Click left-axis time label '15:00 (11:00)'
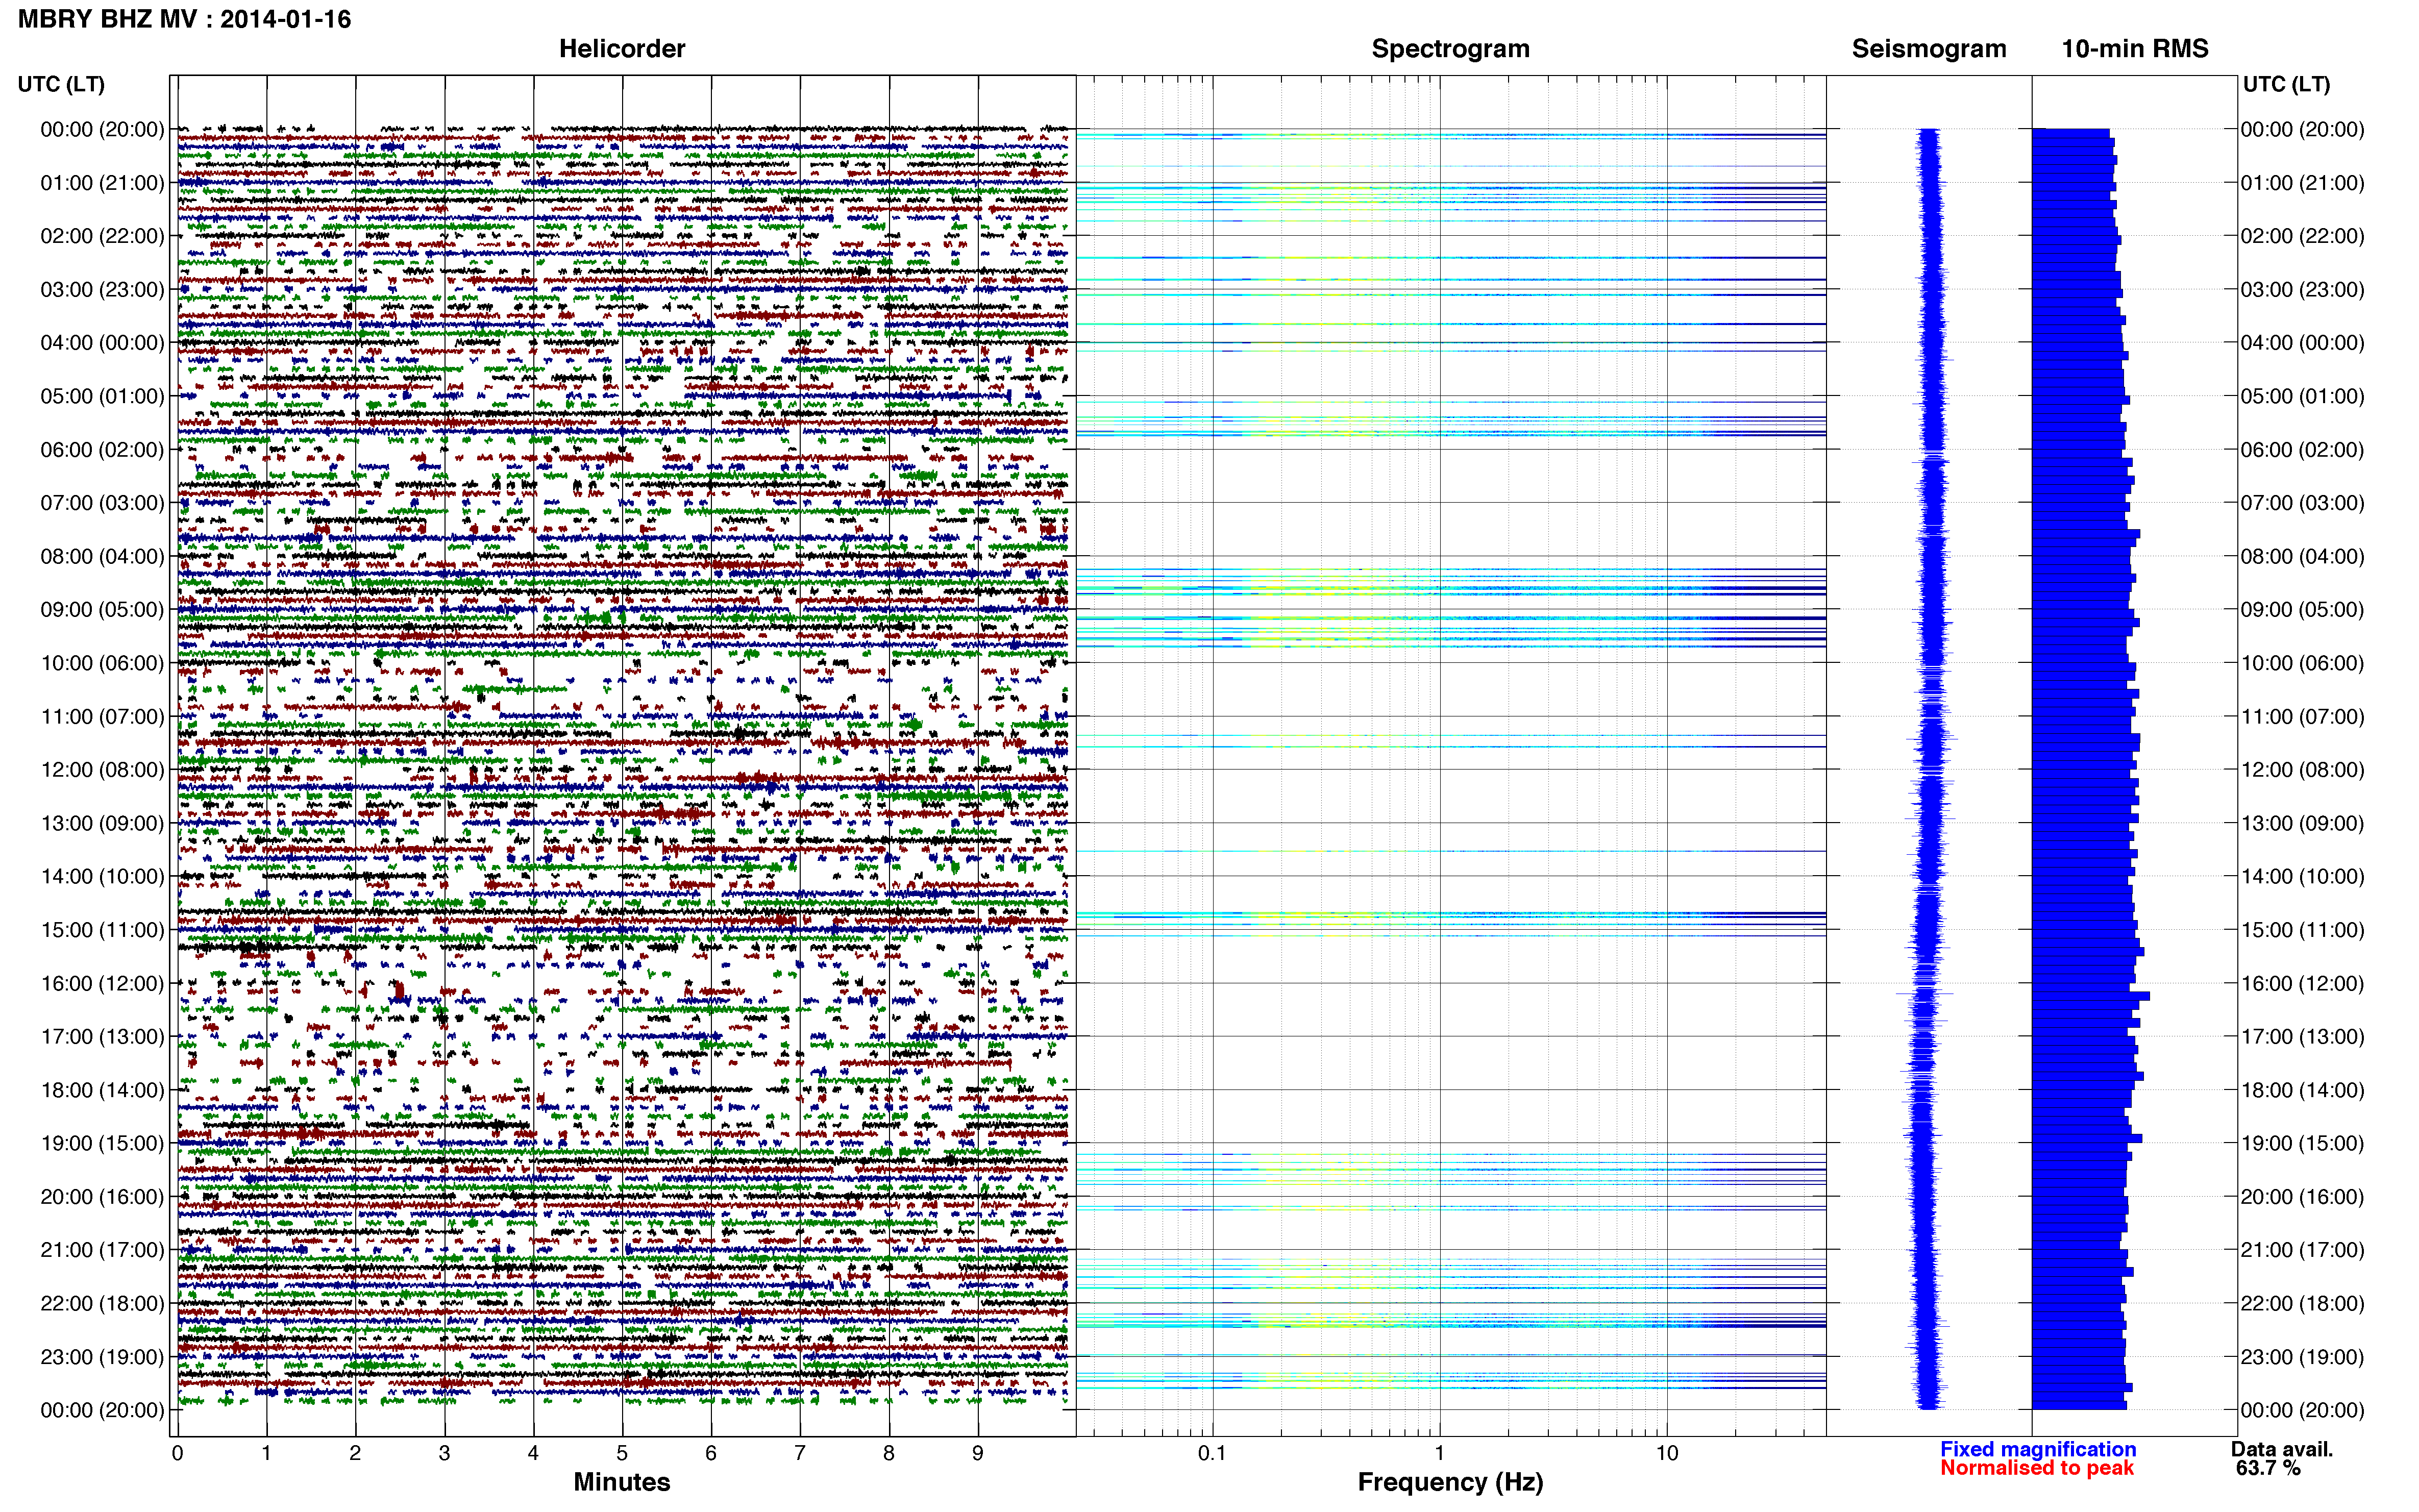 click(x=102, y=929)
